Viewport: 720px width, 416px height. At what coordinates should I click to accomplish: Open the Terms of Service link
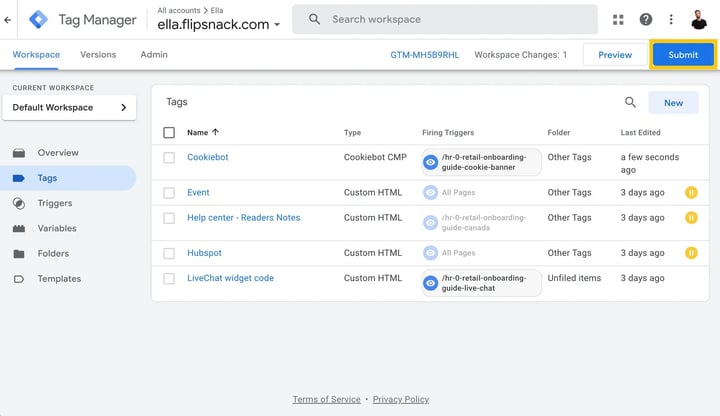(x=326, y=399)
